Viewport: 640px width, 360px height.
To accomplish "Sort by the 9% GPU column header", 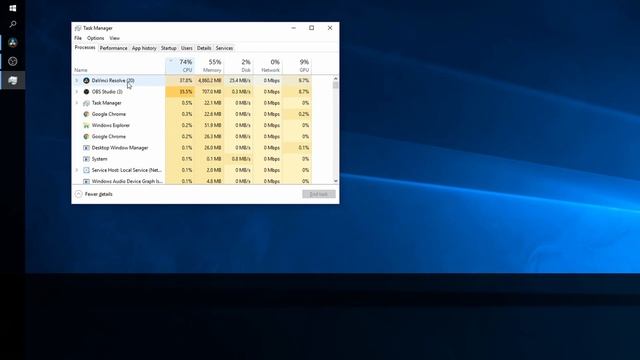I will 297,66.
